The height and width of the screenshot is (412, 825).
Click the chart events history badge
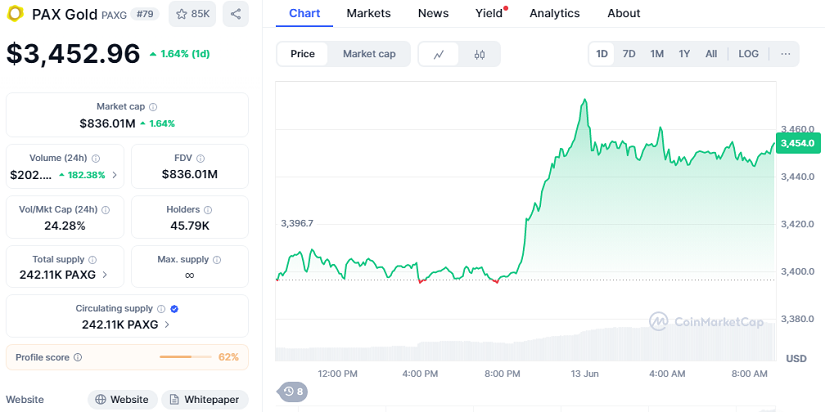pyautogui.click(x=293, y=391)
